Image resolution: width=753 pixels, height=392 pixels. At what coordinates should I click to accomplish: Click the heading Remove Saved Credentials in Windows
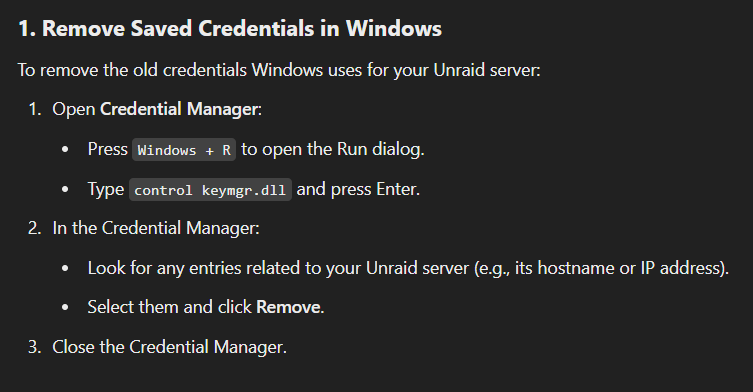pyautogui.click(x=230, y=28)
